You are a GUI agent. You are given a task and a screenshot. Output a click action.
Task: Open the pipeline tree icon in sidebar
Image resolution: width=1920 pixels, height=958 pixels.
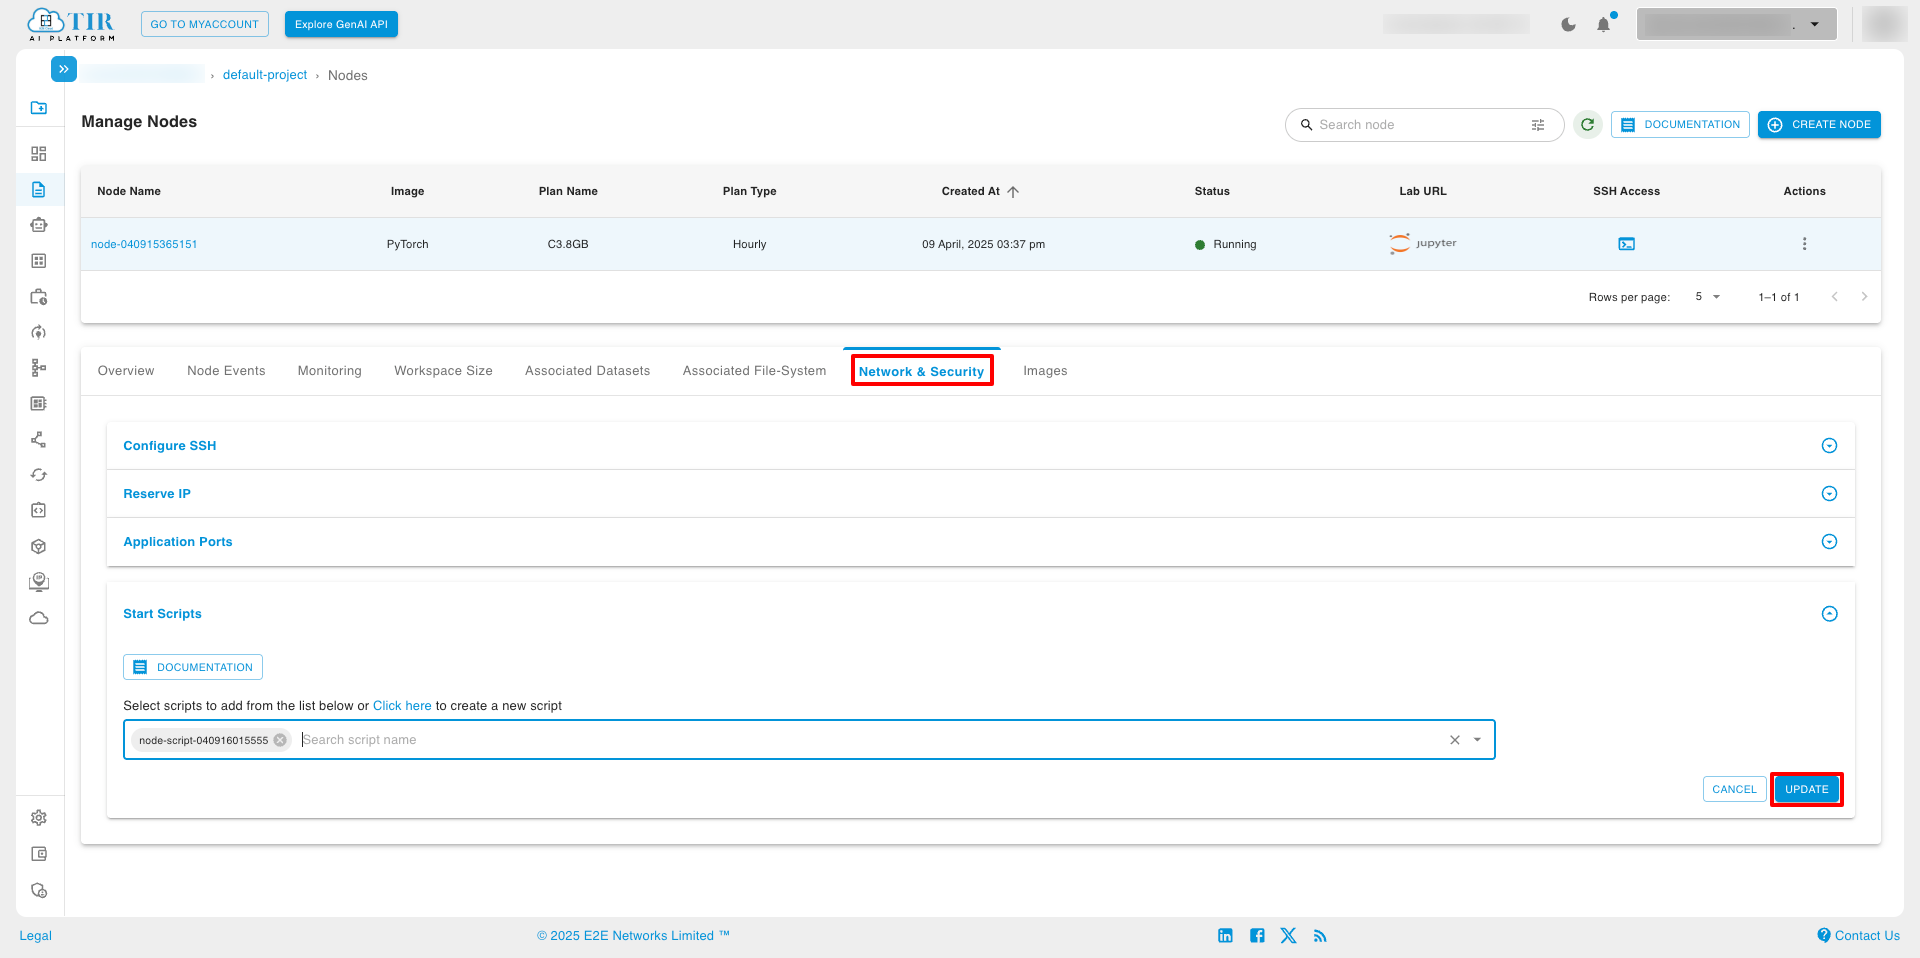pos(39,368)
